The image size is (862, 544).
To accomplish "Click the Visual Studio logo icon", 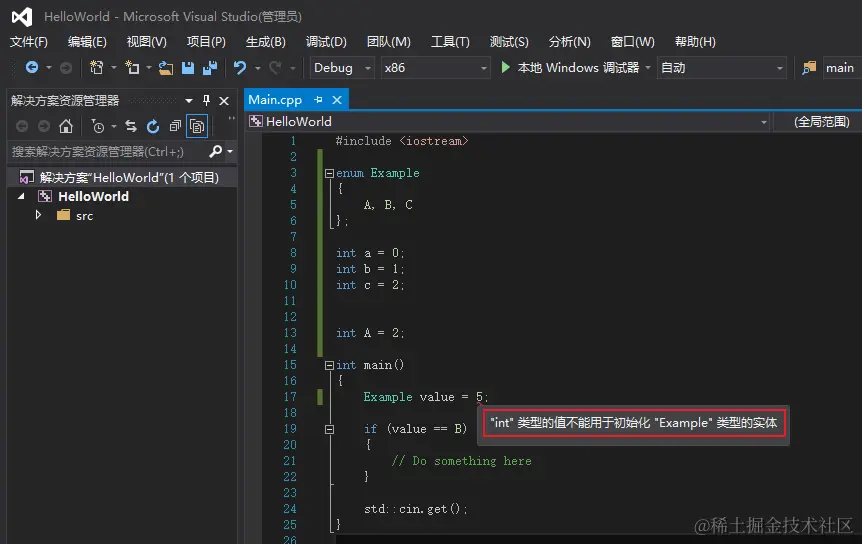I will 22,17.
